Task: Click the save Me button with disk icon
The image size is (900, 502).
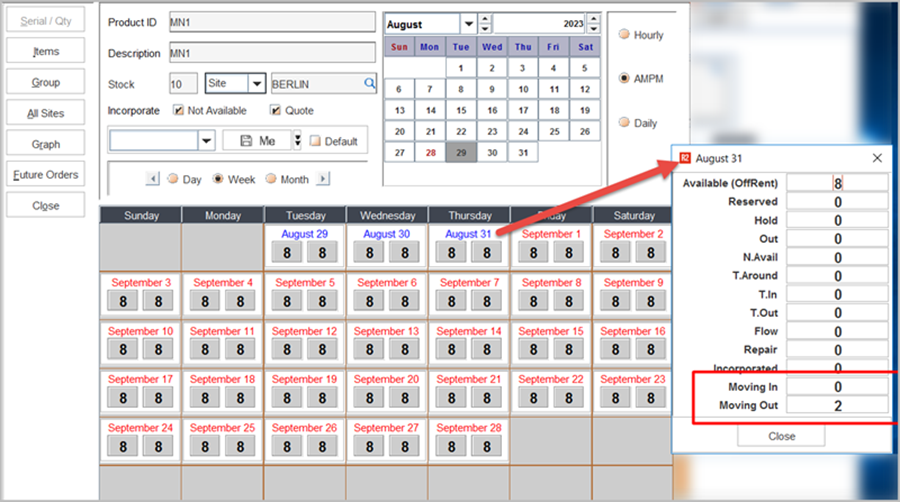Action: coord(256,141)
